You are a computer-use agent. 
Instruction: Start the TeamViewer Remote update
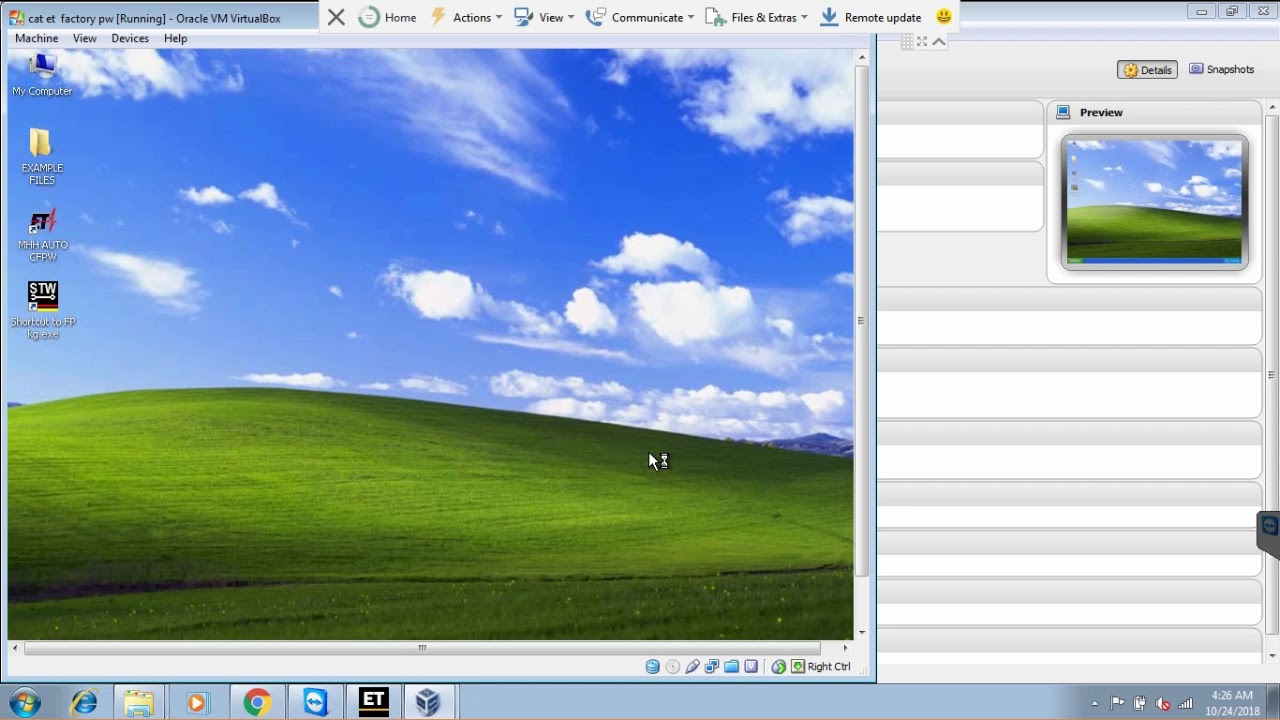coord(870,17)
